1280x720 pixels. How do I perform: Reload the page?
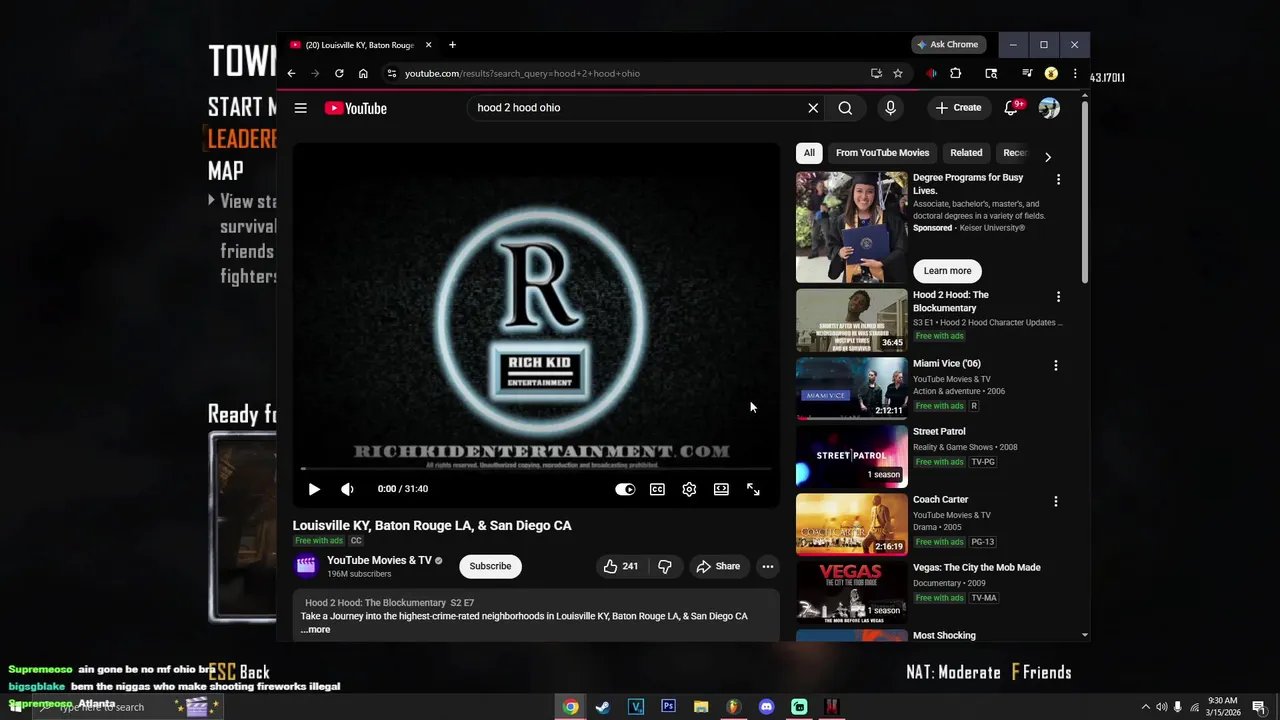(339, 73)
